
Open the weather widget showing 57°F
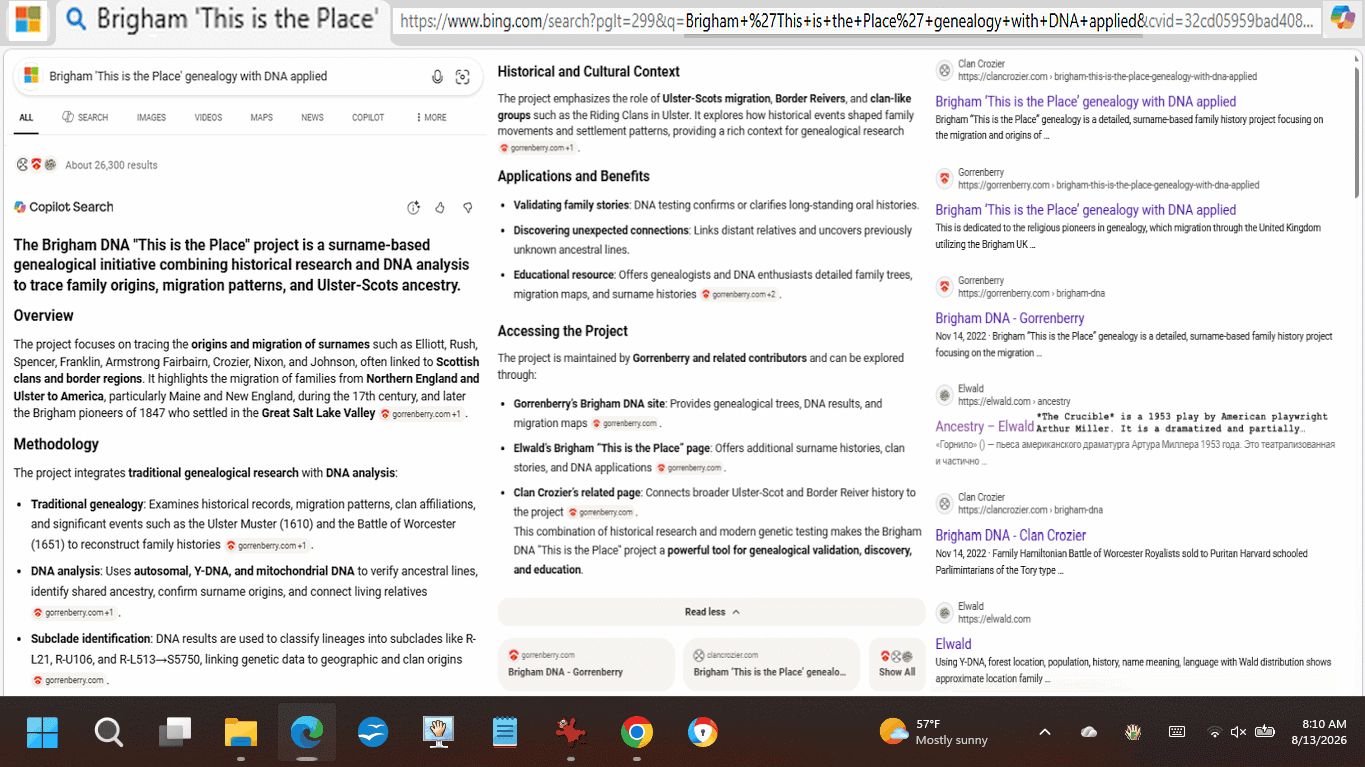coord(933,732)
